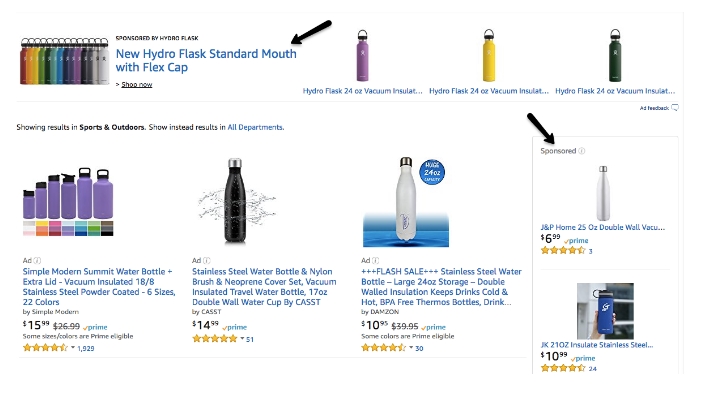This screenshot has height=413, width=701.
Task: Click star rating on J&P Home bottle
Action: 562,250
